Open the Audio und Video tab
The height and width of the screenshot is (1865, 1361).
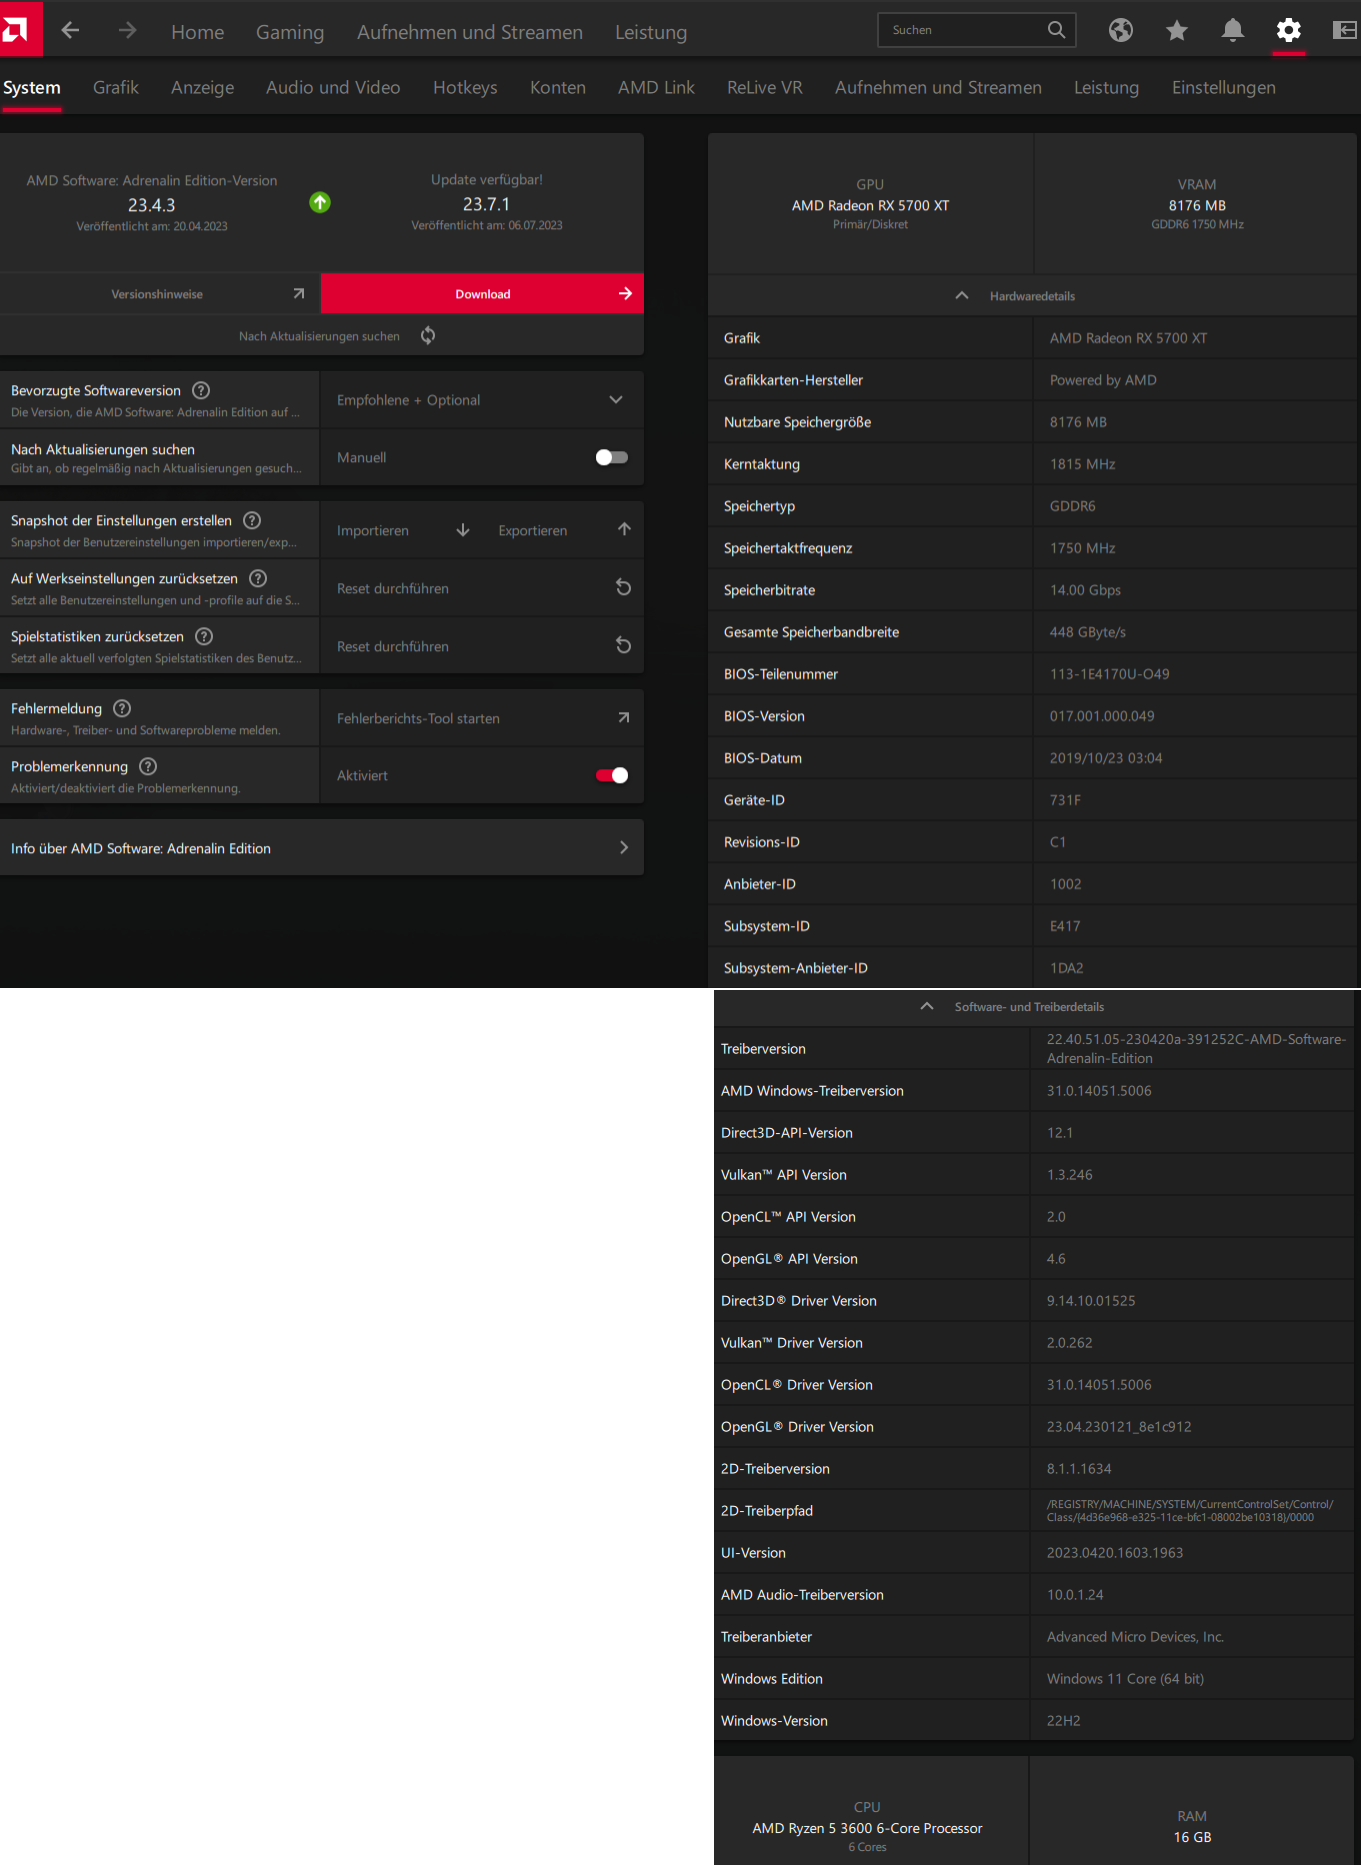(333, 87)
